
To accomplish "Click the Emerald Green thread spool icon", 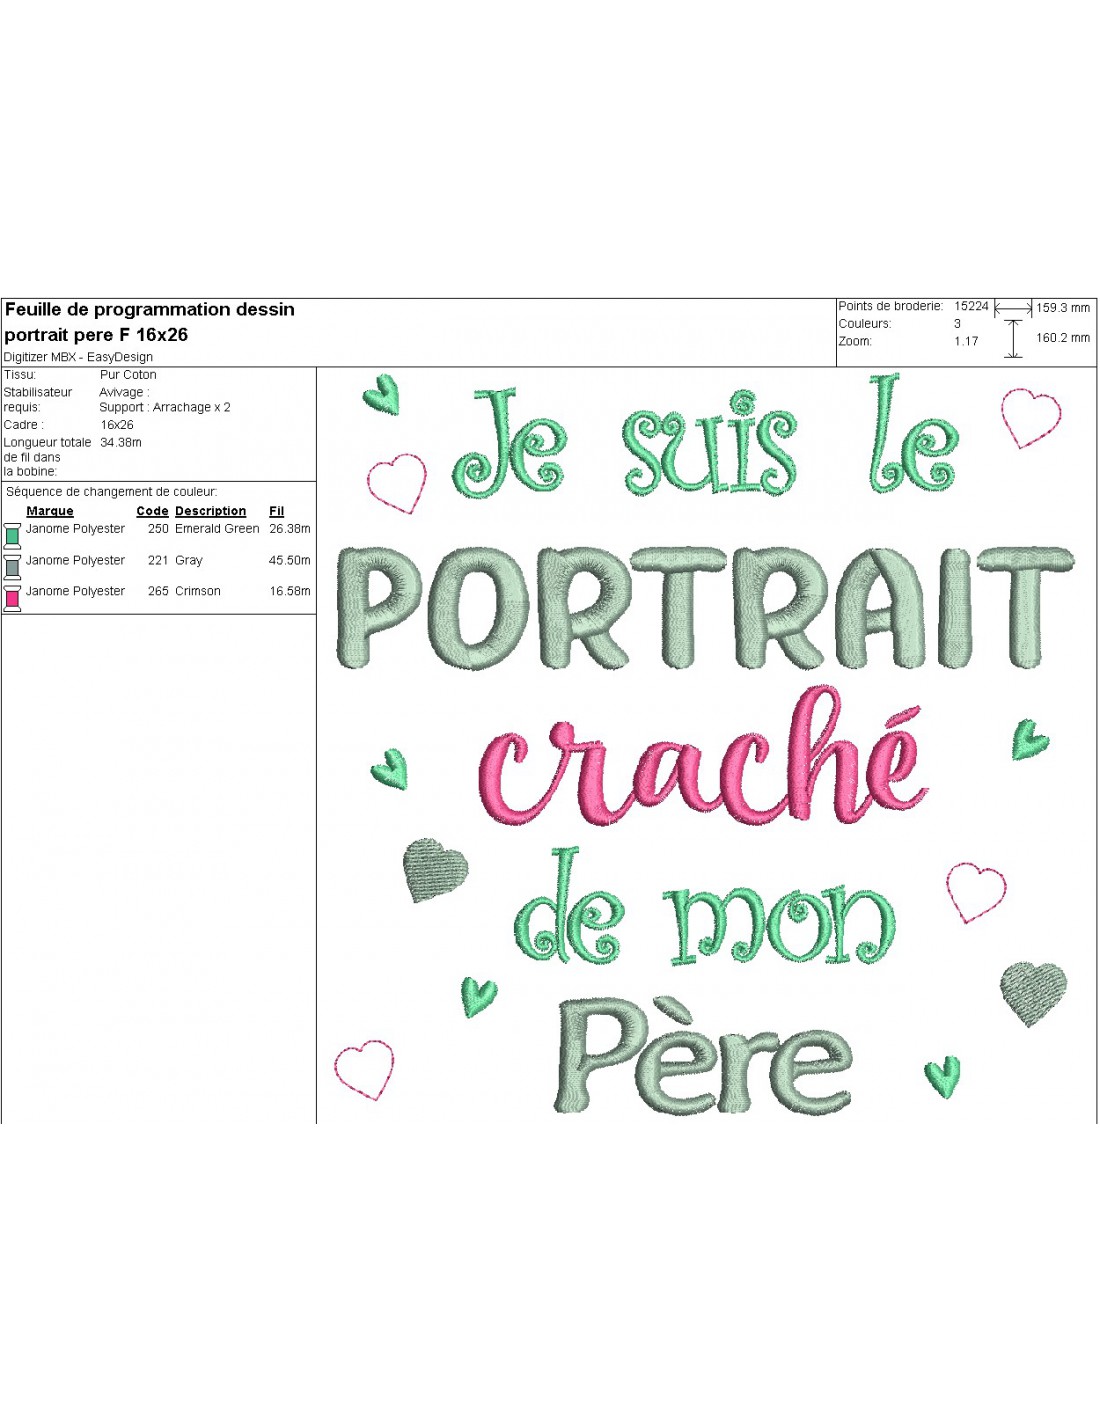I will pyautogui.click(x=12, y=535).
